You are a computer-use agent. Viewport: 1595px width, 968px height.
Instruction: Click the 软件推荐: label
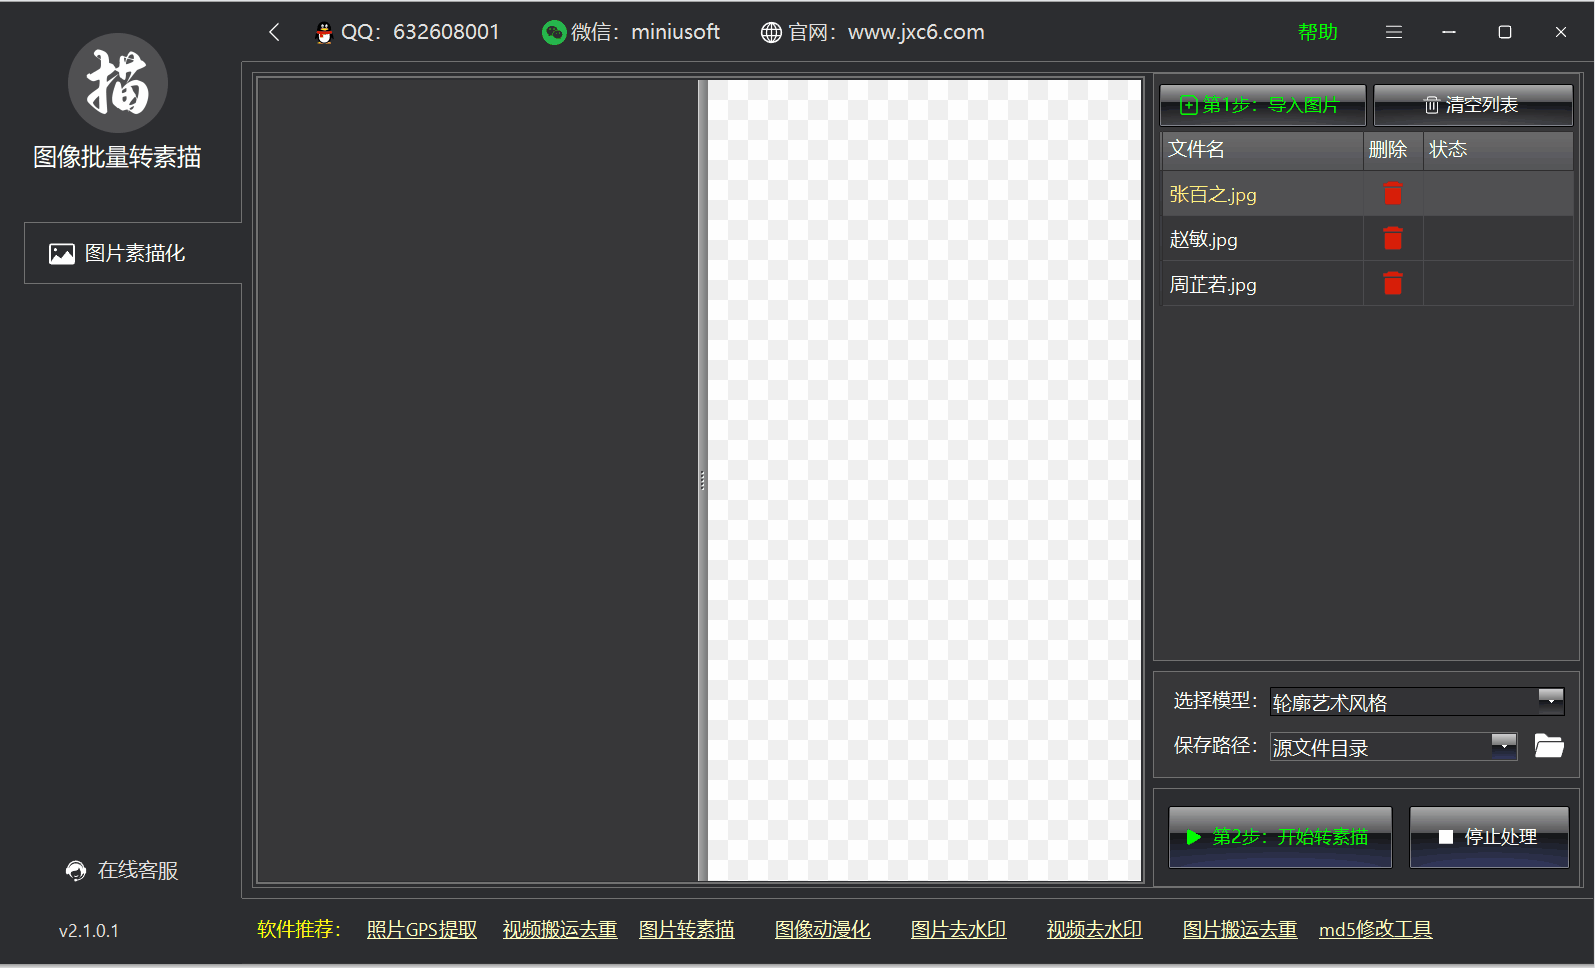tap(299, 930)
